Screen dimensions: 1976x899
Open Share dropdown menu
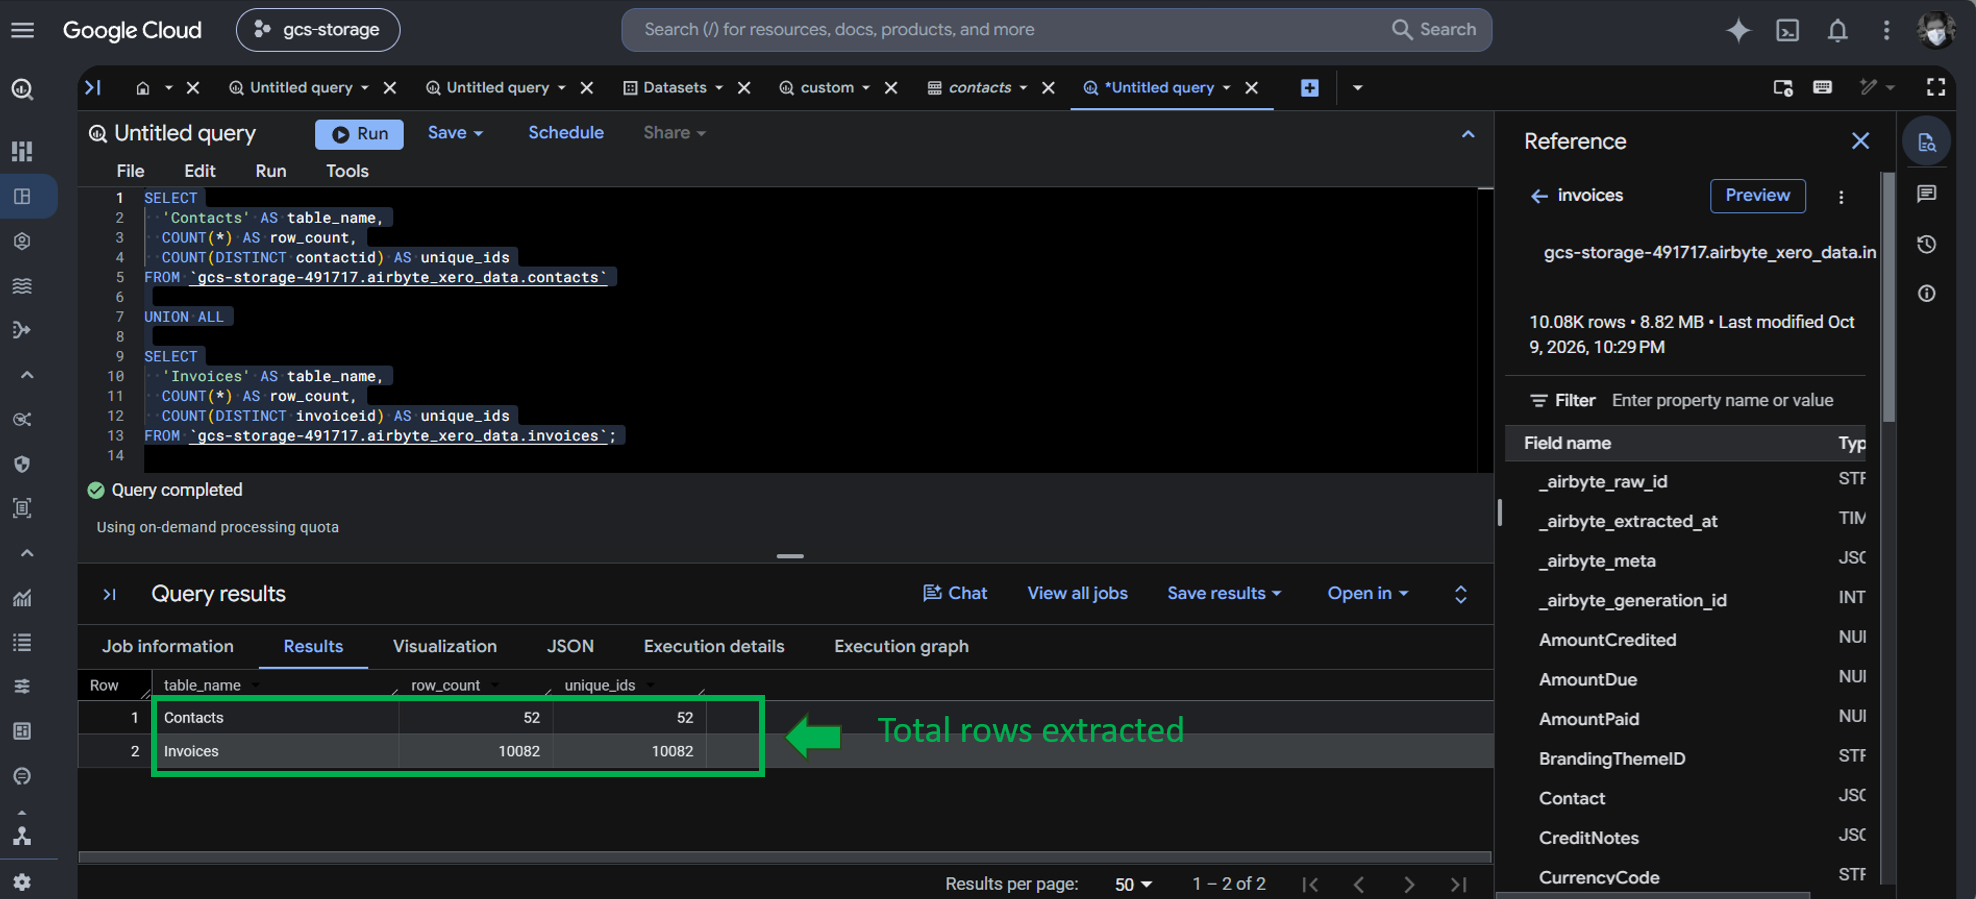tap(674, 133)
